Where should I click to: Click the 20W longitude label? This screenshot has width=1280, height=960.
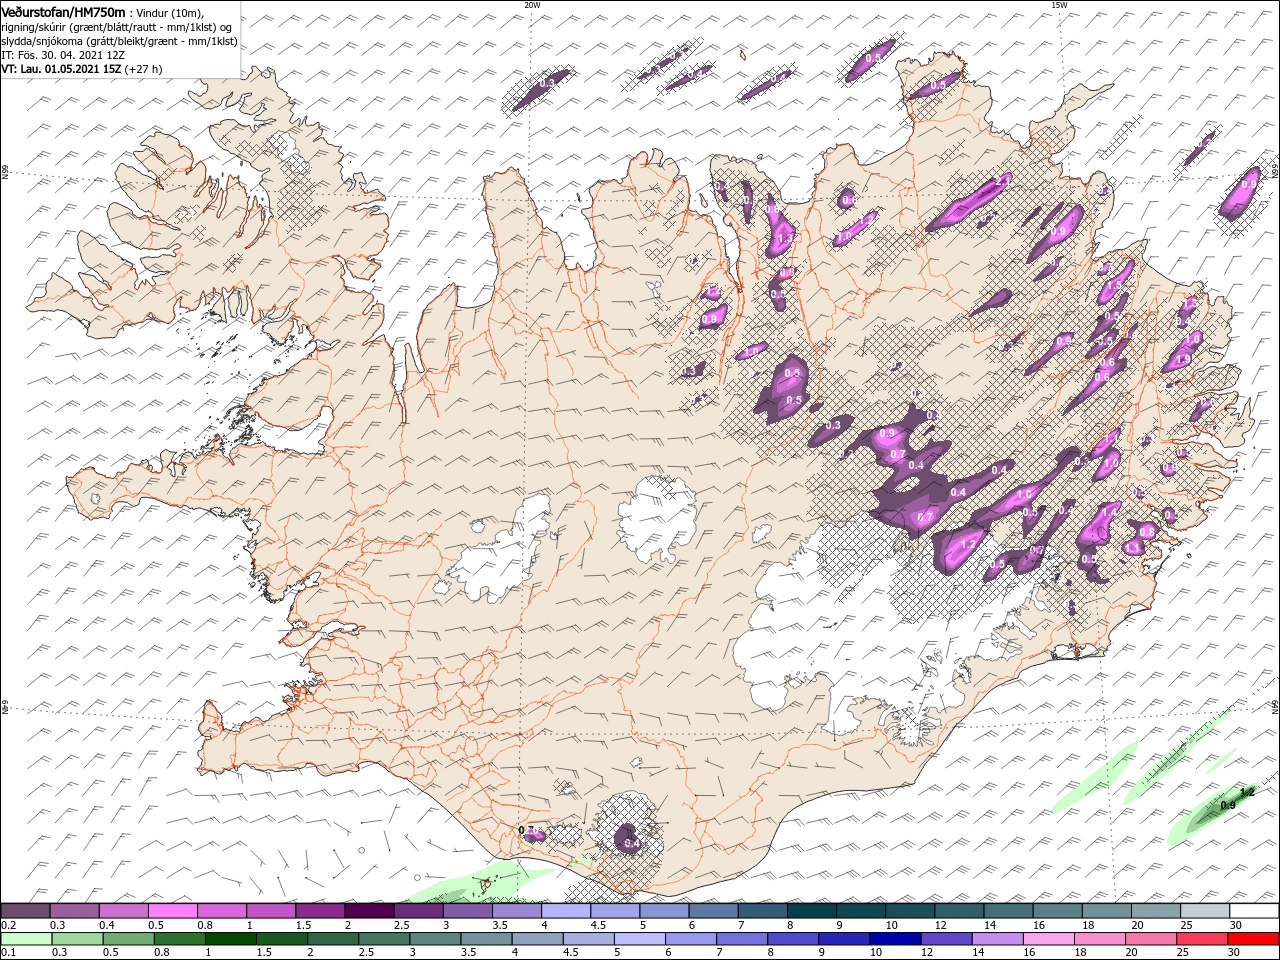[532, 5]
